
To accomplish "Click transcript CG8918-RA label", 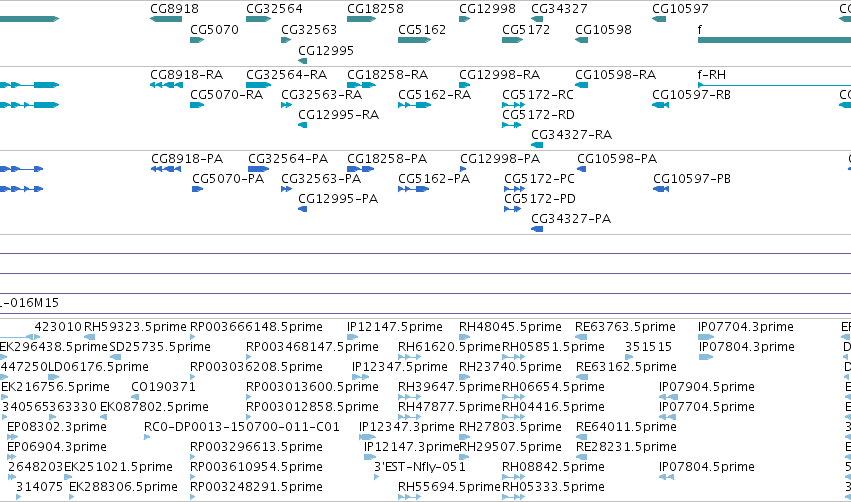I will (x=186, y=74).
